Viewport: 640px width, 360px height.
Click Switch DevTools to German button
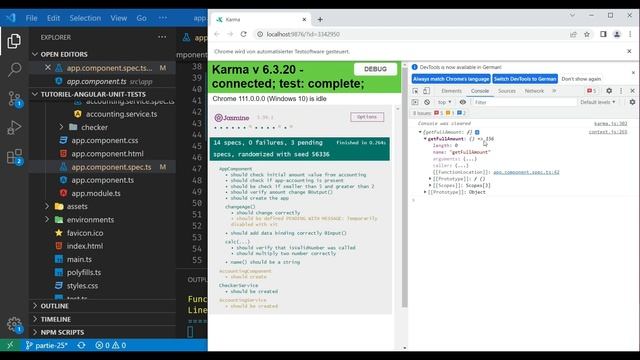point(525,79)
